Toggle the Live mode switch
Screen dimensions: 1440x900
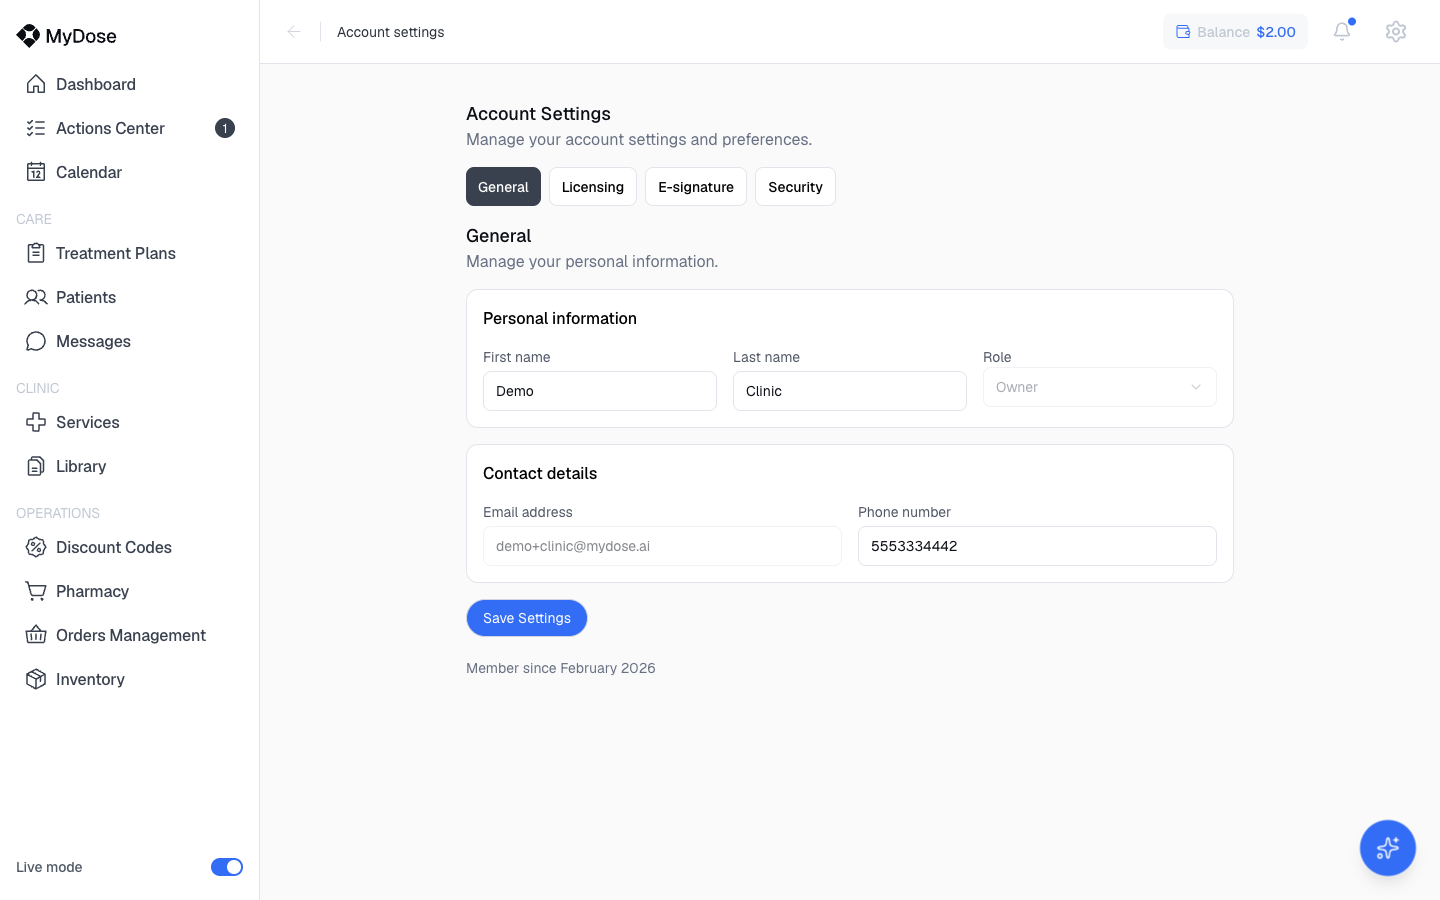pyautogui.click(x=227, y=867)
